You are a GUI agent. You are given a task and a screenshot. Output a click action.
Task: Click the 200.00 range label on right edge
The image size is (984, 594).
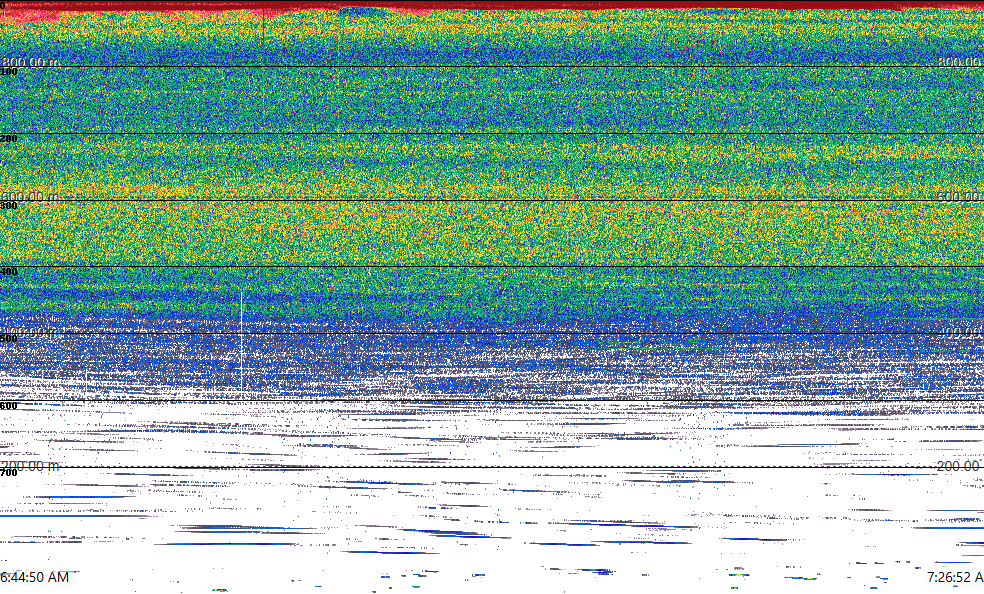pyautogui.click(x=960, y=465)
